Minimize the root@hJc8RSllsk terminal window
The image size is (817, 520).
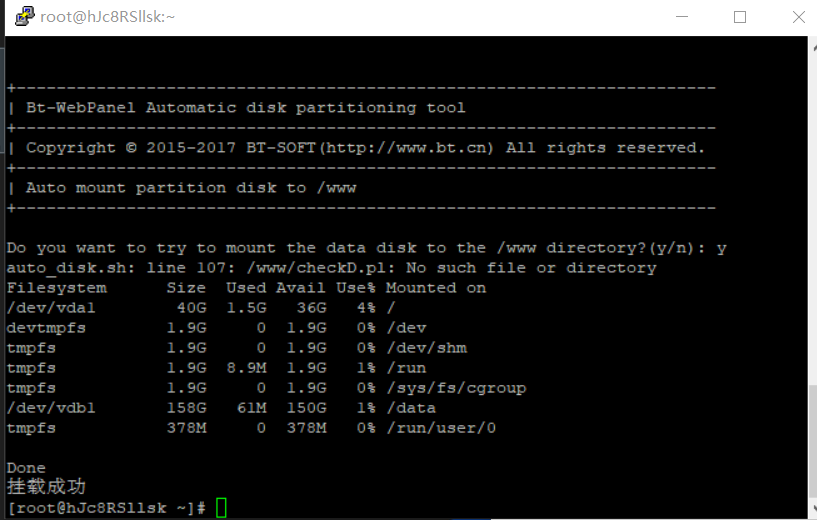[x=682, y=17]
